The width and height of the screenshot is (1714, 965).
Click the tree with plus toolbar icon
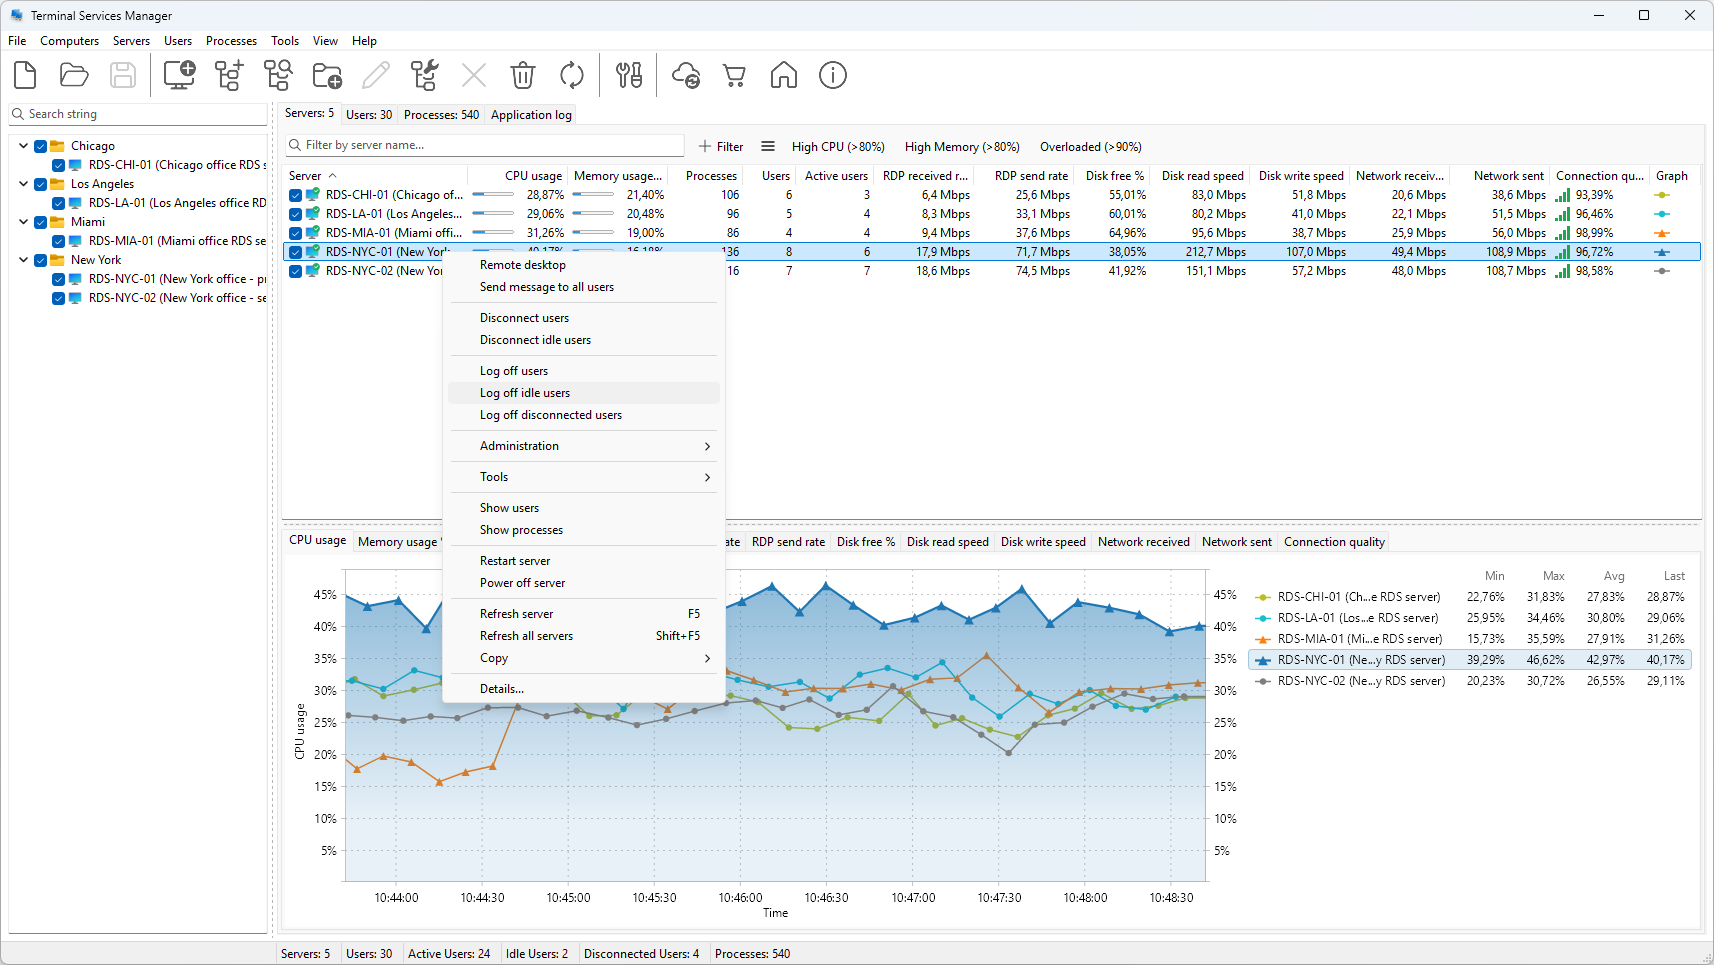(229, 75)
